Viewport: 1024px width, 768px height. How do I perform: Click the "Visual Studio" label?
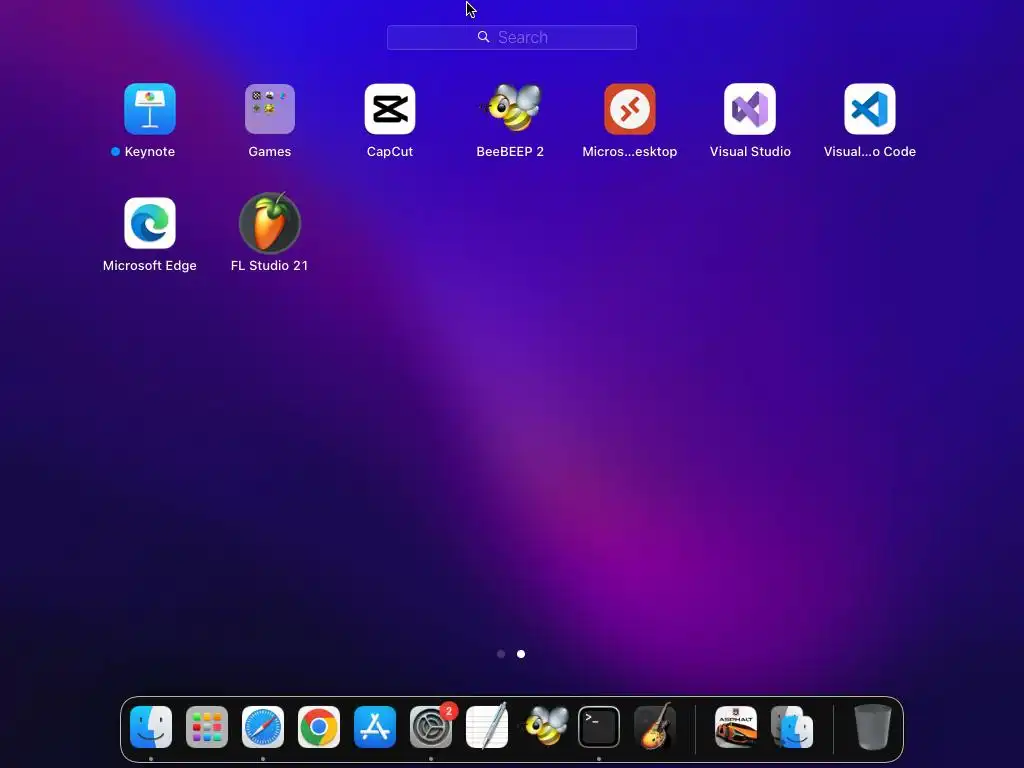750,152
